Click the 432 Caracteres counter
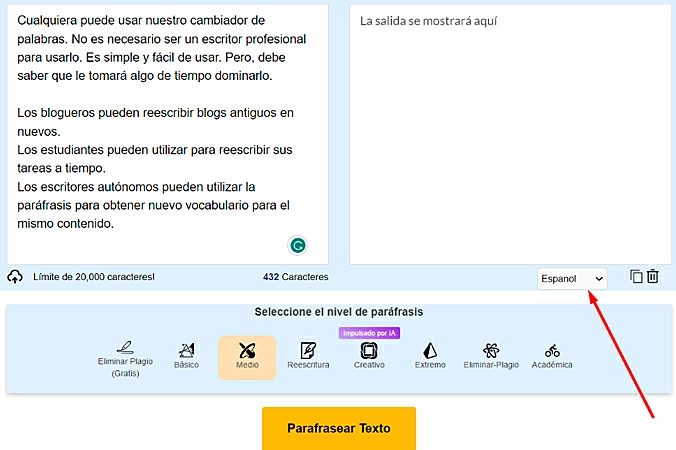Viewport: 676px width, 450px height. 295,277
